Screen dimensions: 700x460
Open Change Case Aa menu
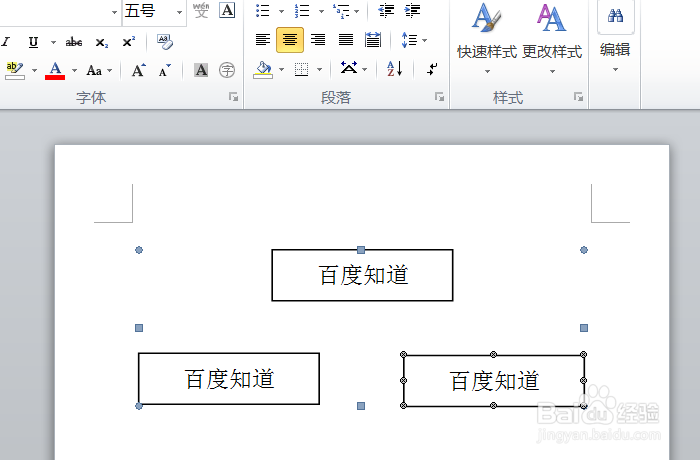coord(99,71)
